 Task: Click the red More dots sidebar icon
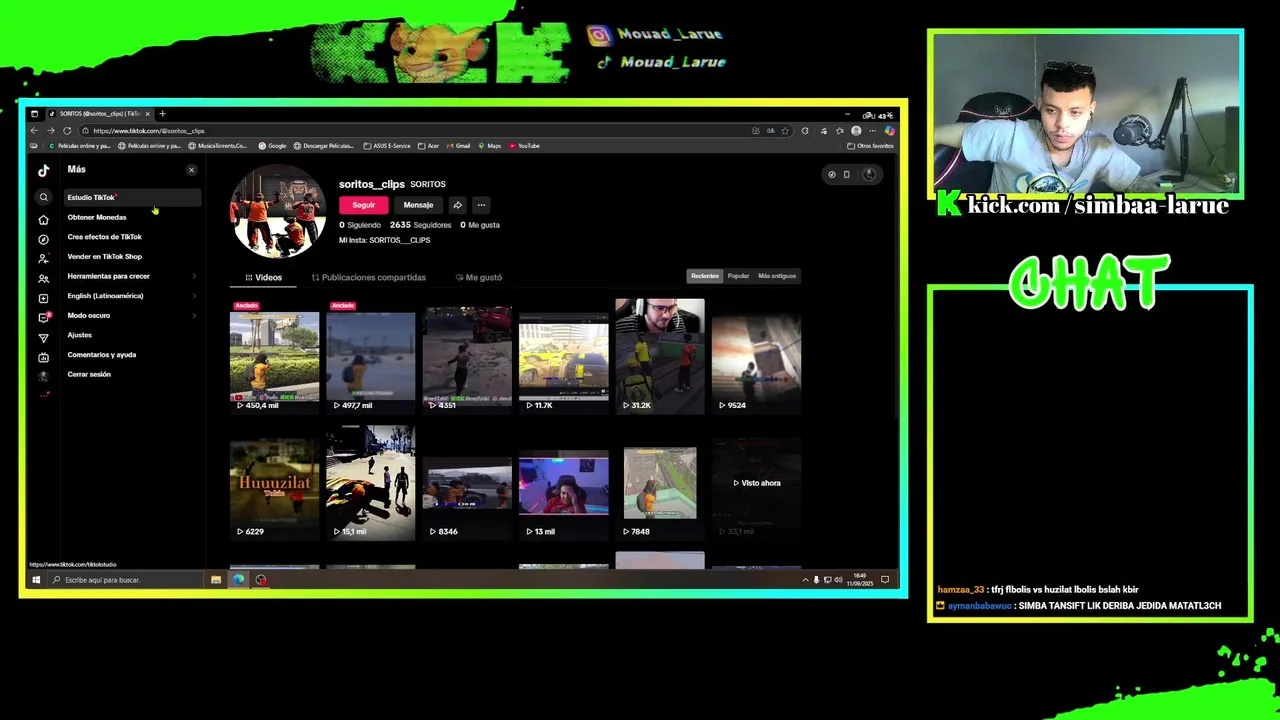click(x=43, y=395)
